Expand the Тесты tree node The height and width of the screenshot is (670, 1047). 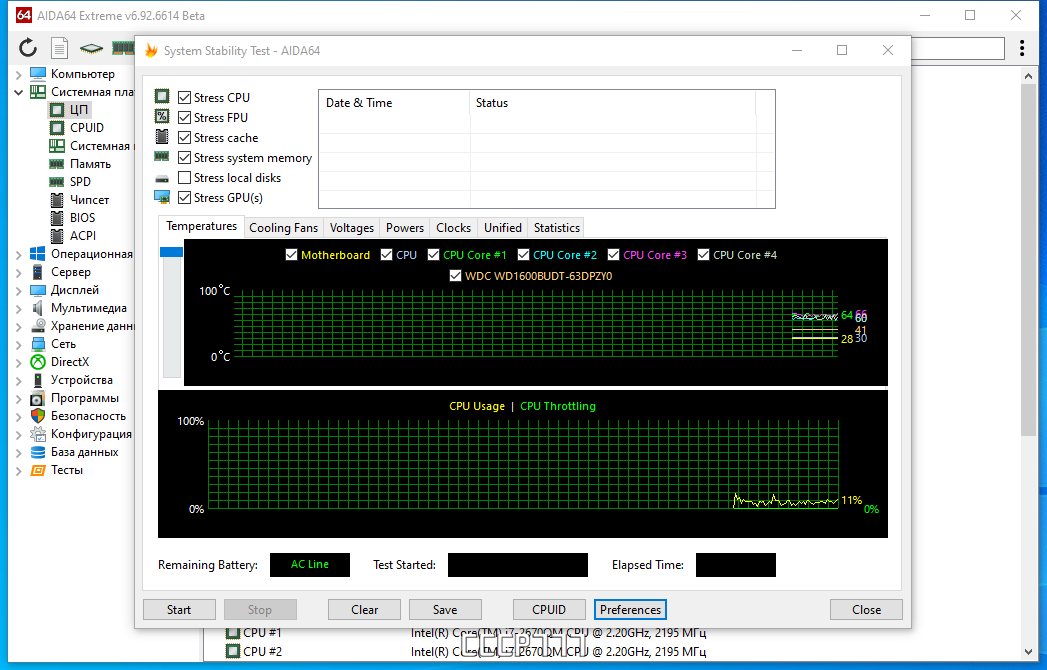[x=19, y=470]
